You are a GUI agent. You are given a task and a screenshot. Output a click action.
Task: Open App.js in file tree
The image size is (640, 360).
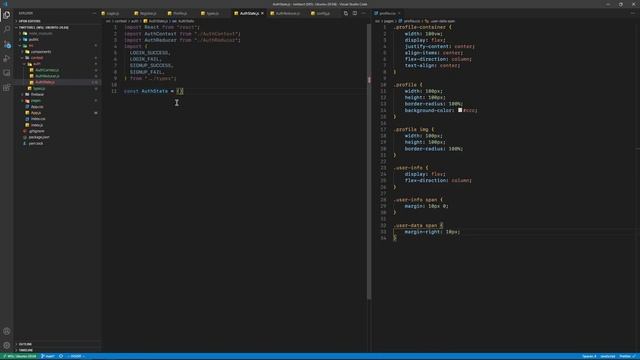[36, 113]
